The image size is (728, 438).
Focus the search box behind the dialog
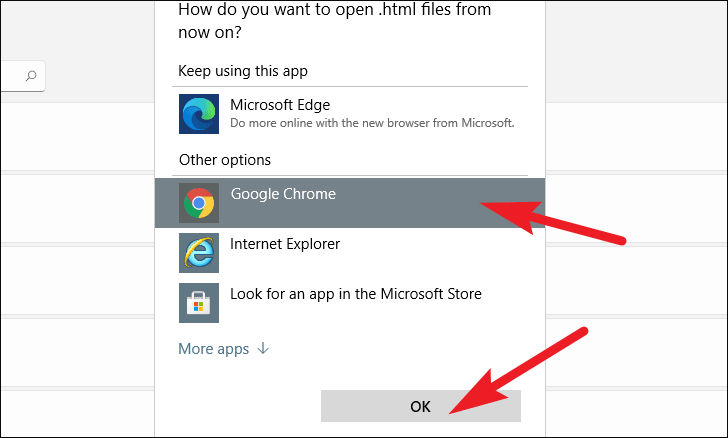coord(23,76)
